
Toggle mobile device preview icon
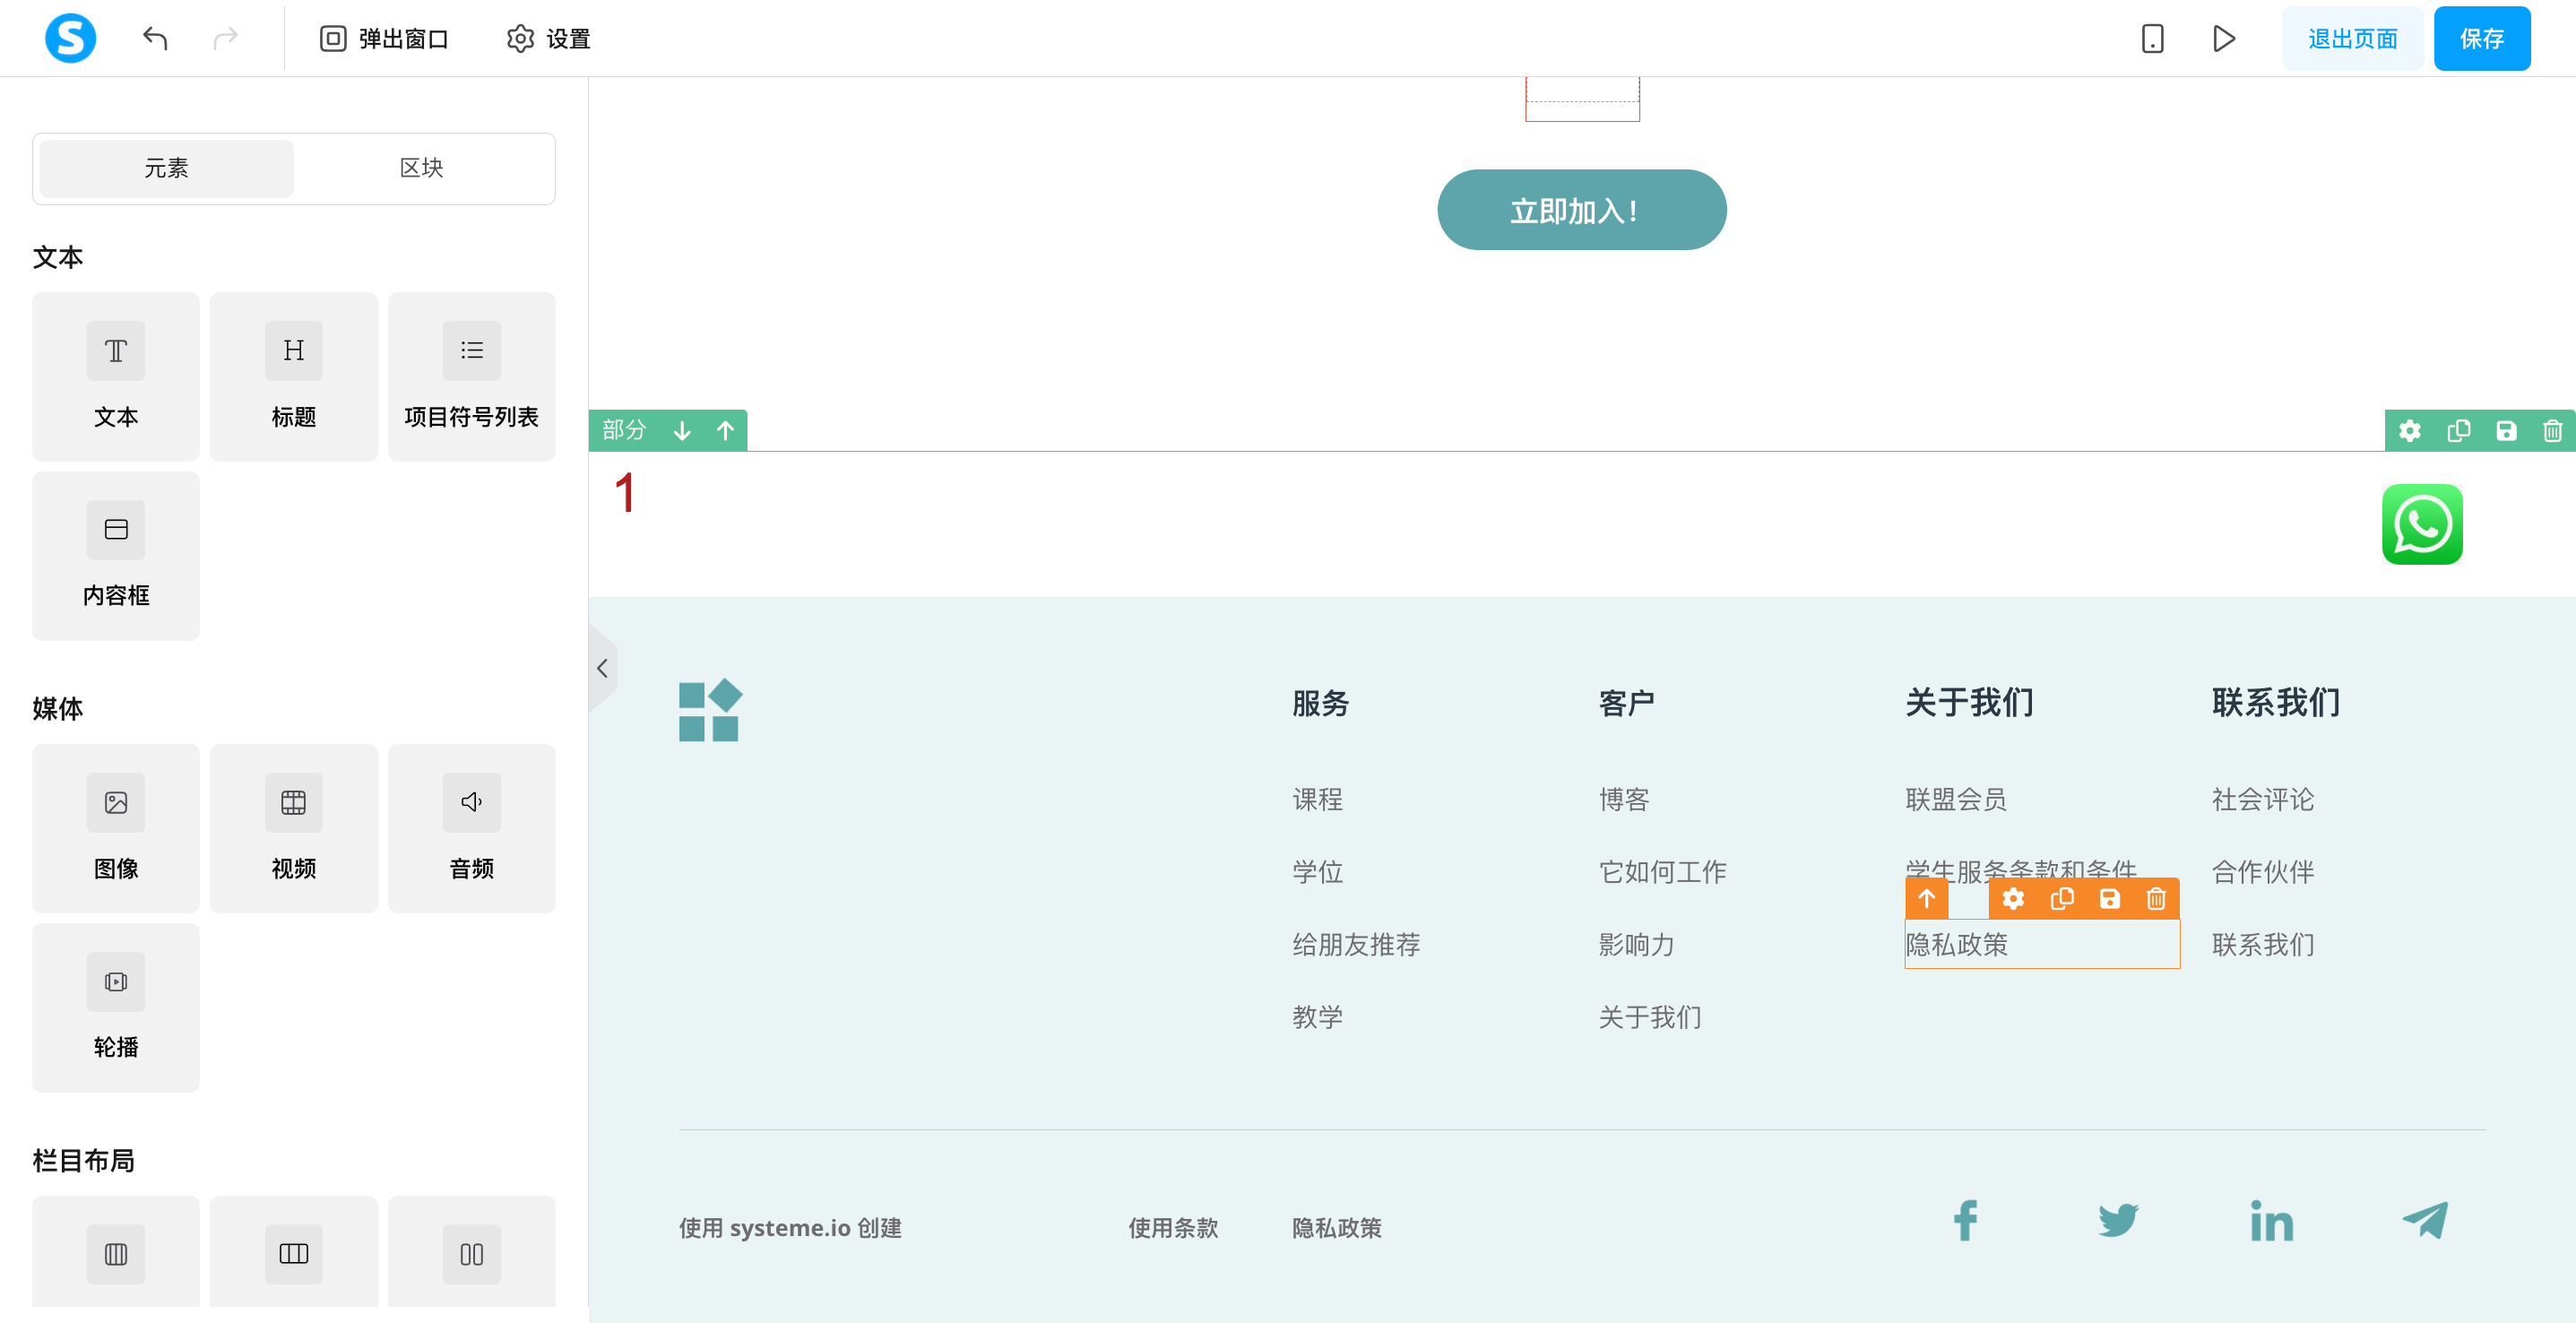point(2152,38)
